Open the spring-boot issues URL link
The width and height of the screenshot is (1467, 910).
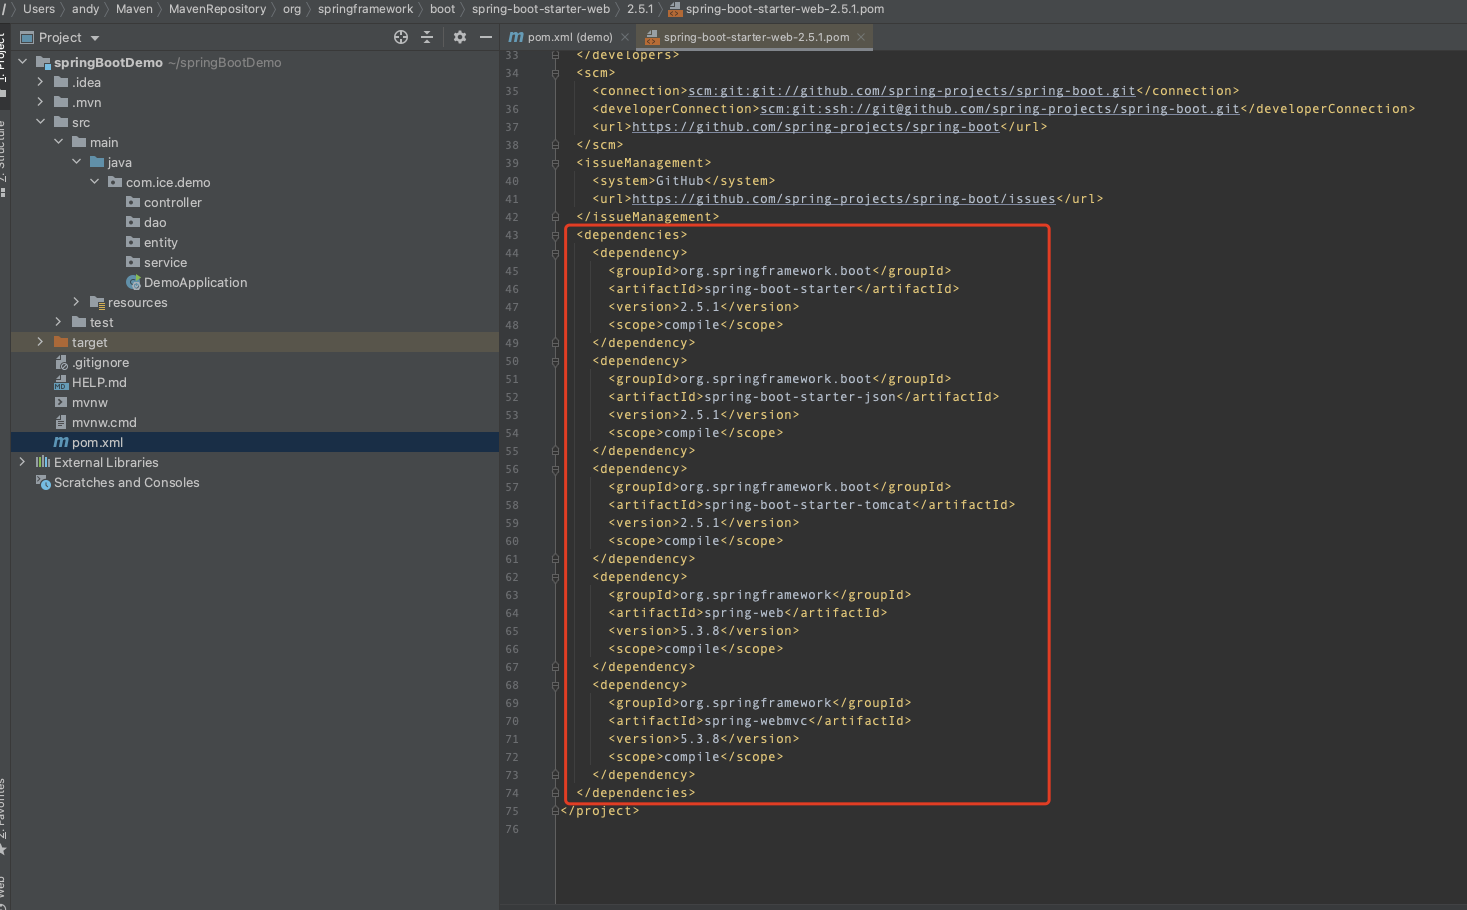pyautogui.click(x=844, y=199)
